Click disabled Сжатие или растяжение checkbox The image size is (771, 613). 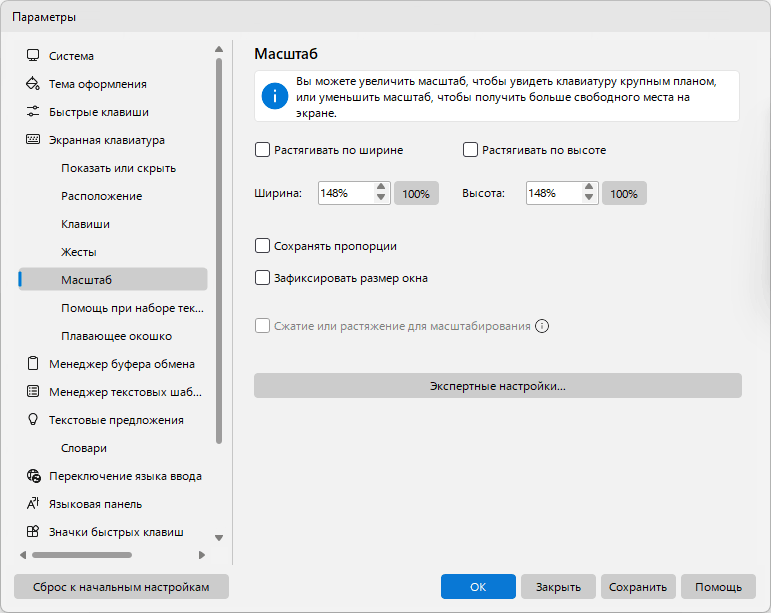(262, 325)
